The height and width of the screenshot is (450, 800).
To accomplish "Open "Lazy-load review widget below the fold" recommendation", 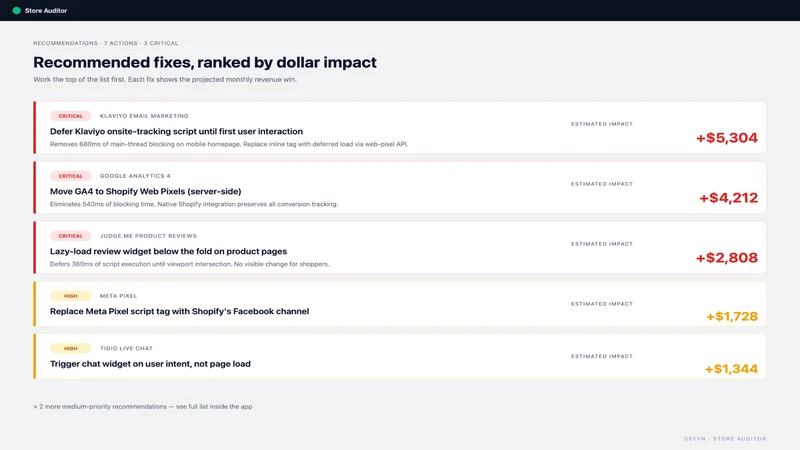I will tap(168, 251).
